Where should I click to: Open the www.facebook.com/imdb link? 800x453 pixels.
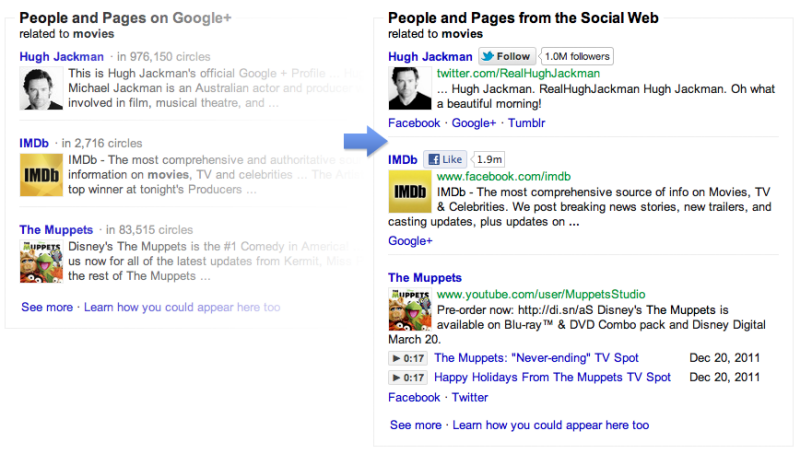[x=501, y=176]
